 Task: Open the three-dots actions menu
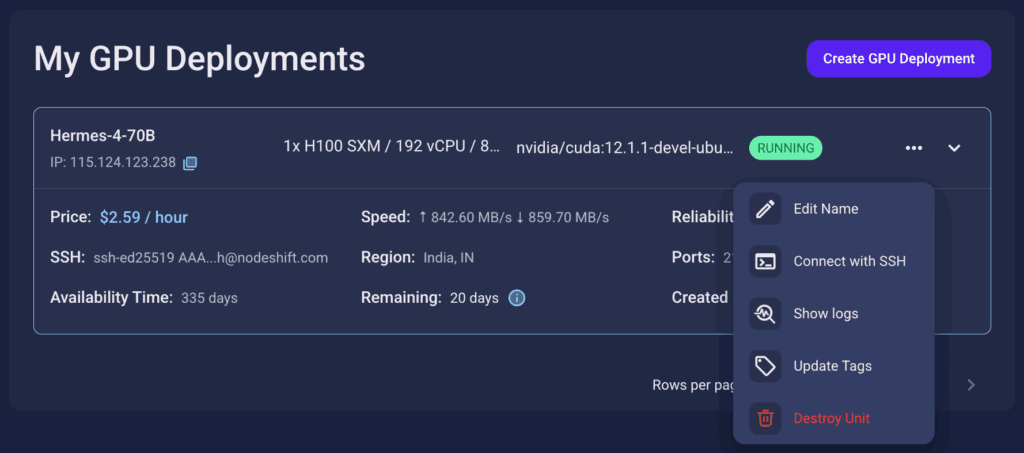(x=914, y=148)
